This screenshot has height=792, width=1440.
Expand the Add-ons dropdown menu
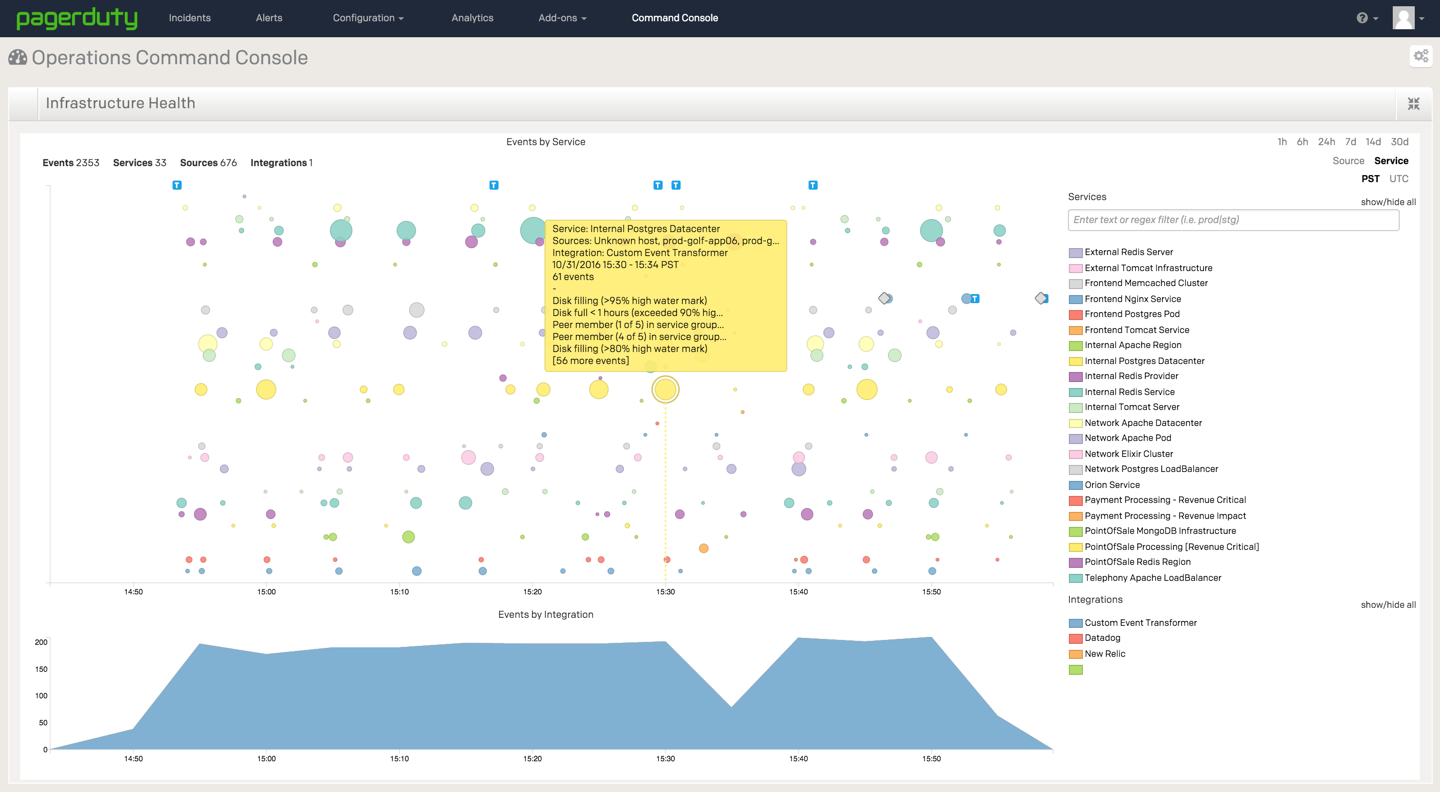coord(562,18)
